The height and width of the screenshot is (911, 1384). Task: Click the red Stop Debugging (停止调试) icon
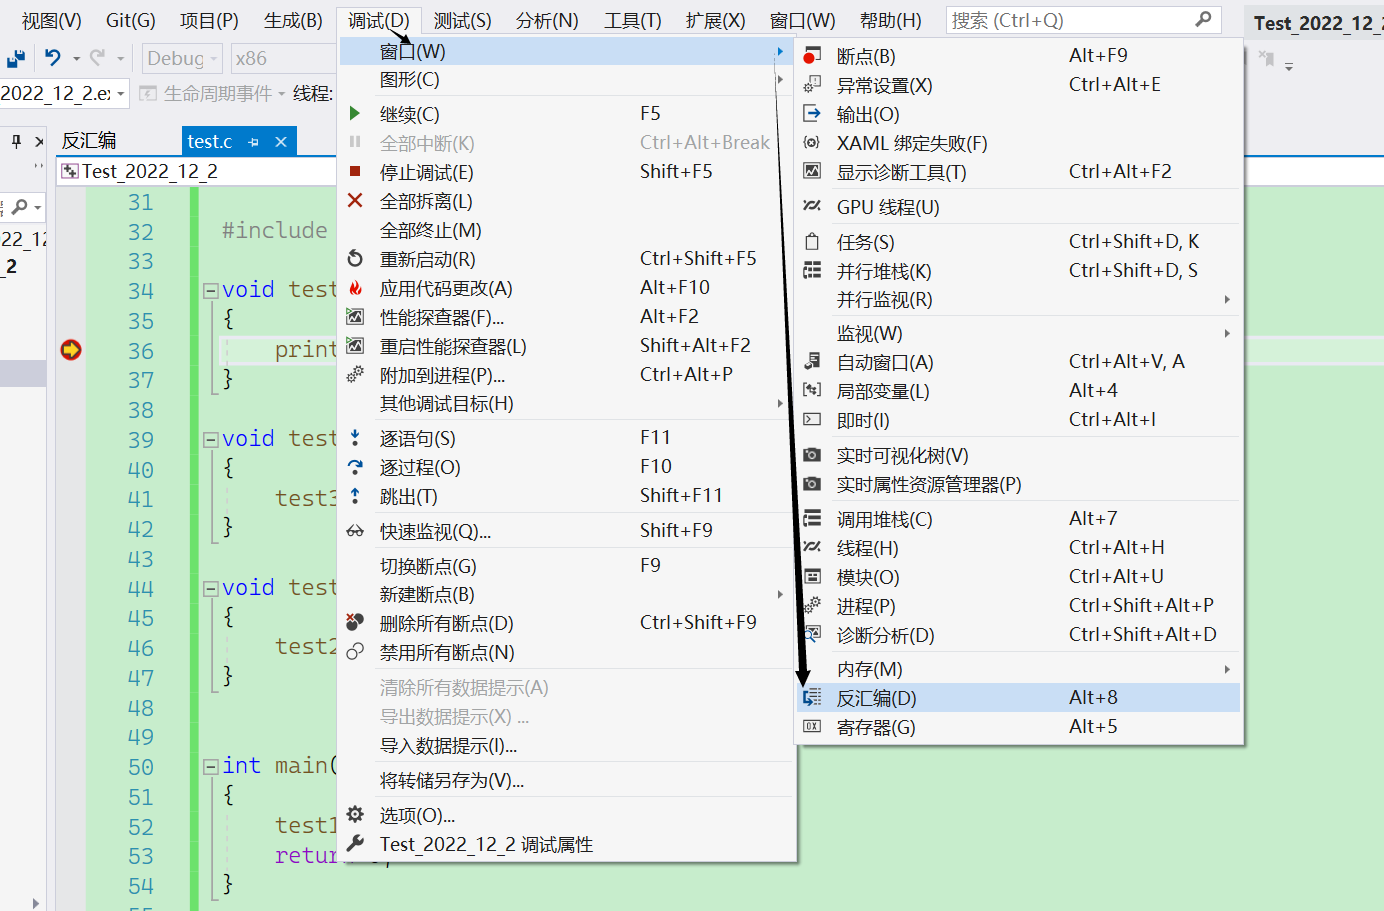point(355,172)
